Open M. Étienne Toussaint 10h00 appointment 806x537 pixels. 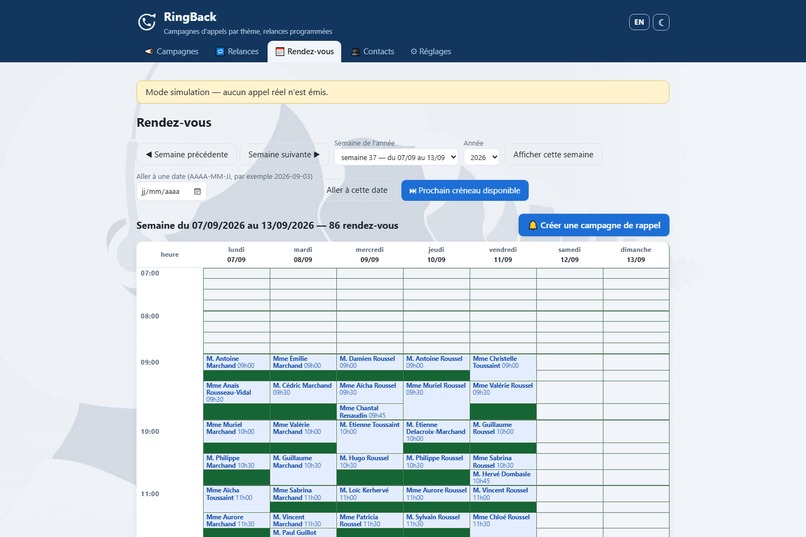click(x=370, y=437)
